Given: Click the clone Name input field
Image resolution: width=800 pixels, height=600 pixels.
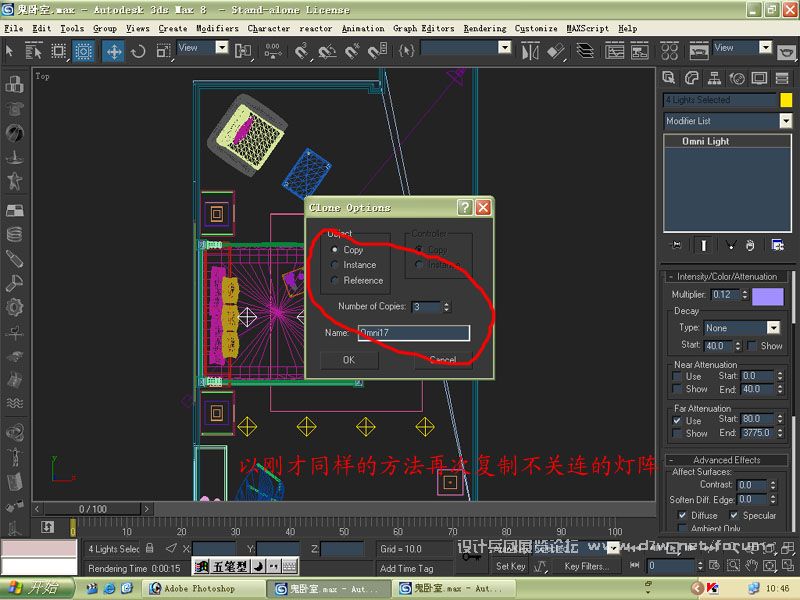Looking at the screenshot, I should [414, 333].
